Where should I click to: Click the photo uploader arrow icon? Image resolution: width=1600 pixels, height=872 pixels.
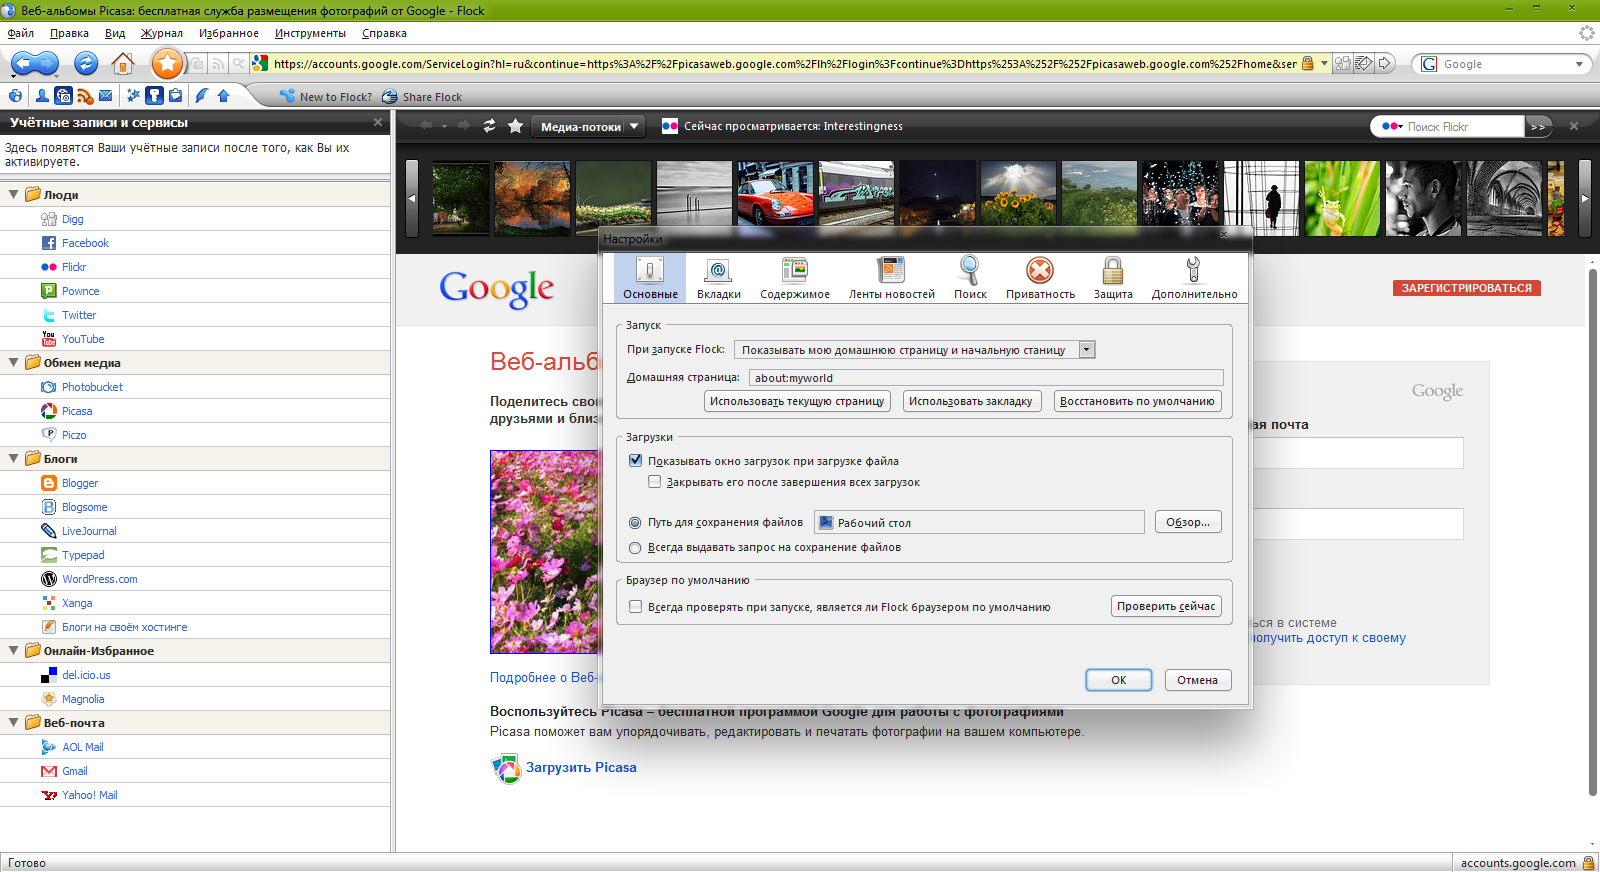click(x=223, y=96)
